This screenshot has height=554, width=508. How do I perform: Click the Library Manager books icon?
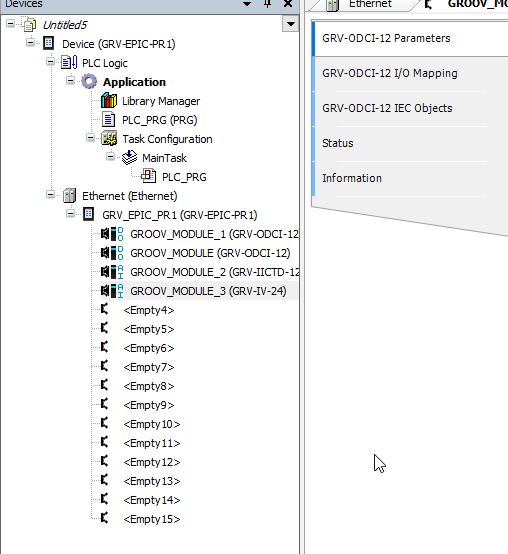(x=109, y=101)
